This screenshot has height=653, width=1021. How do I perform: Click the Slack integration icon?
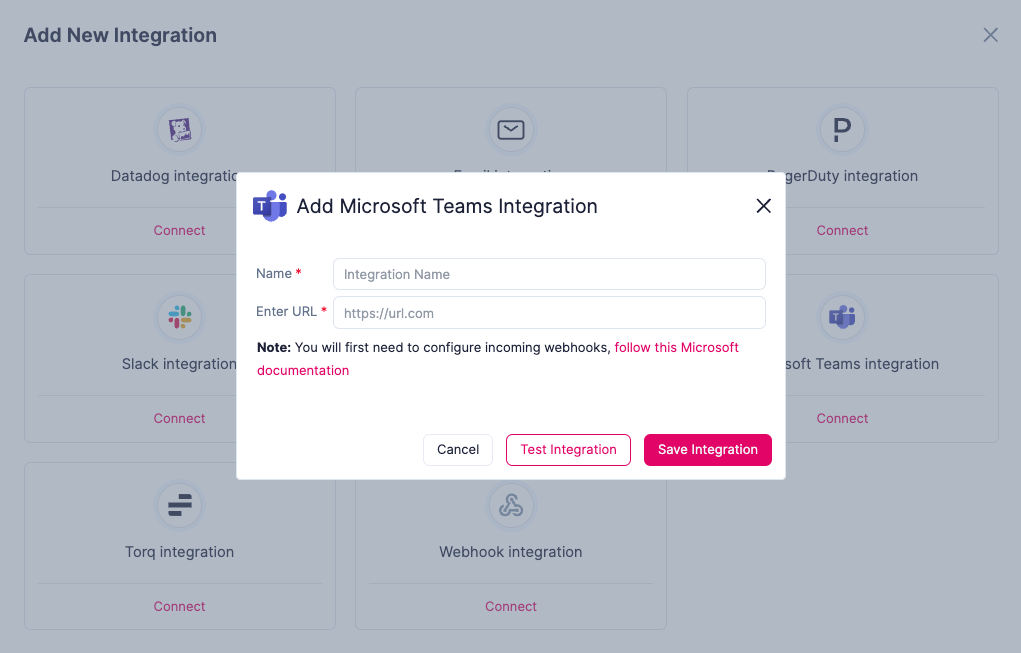coord(180,318)
